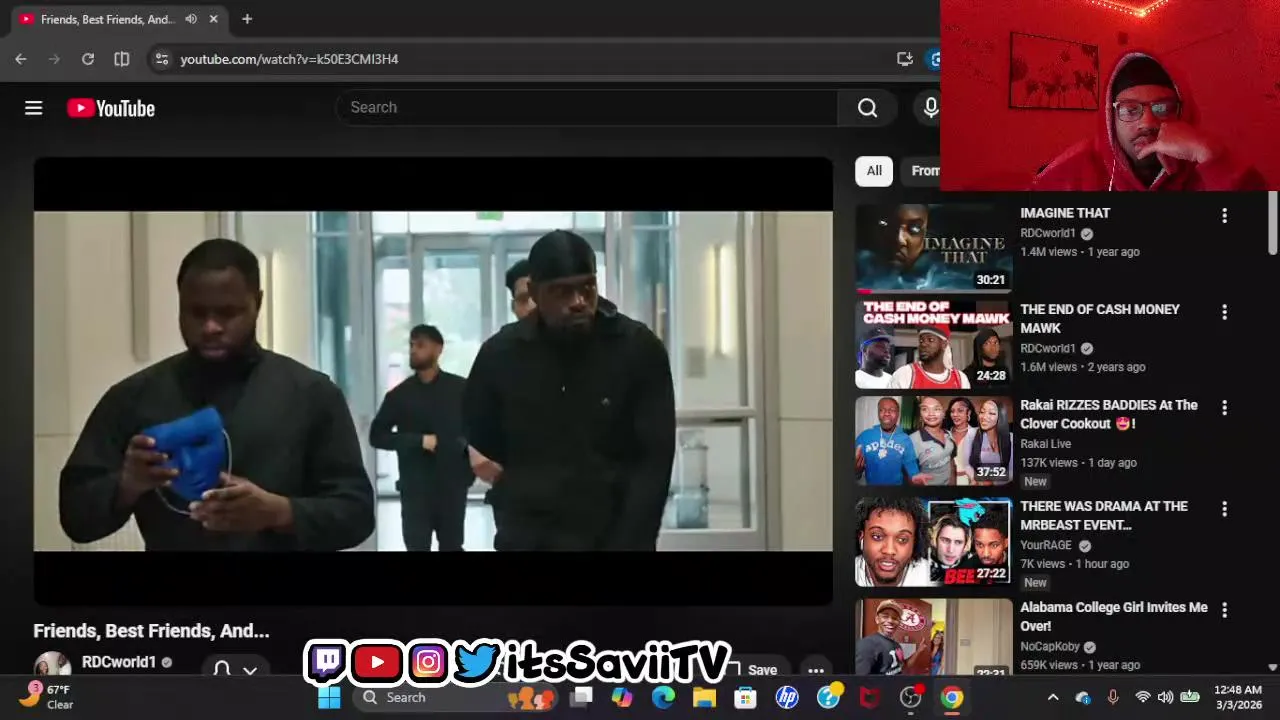Select the 'All' filter chip
The width and height of the screenshot is (1280, 720).
coord(874,171)
